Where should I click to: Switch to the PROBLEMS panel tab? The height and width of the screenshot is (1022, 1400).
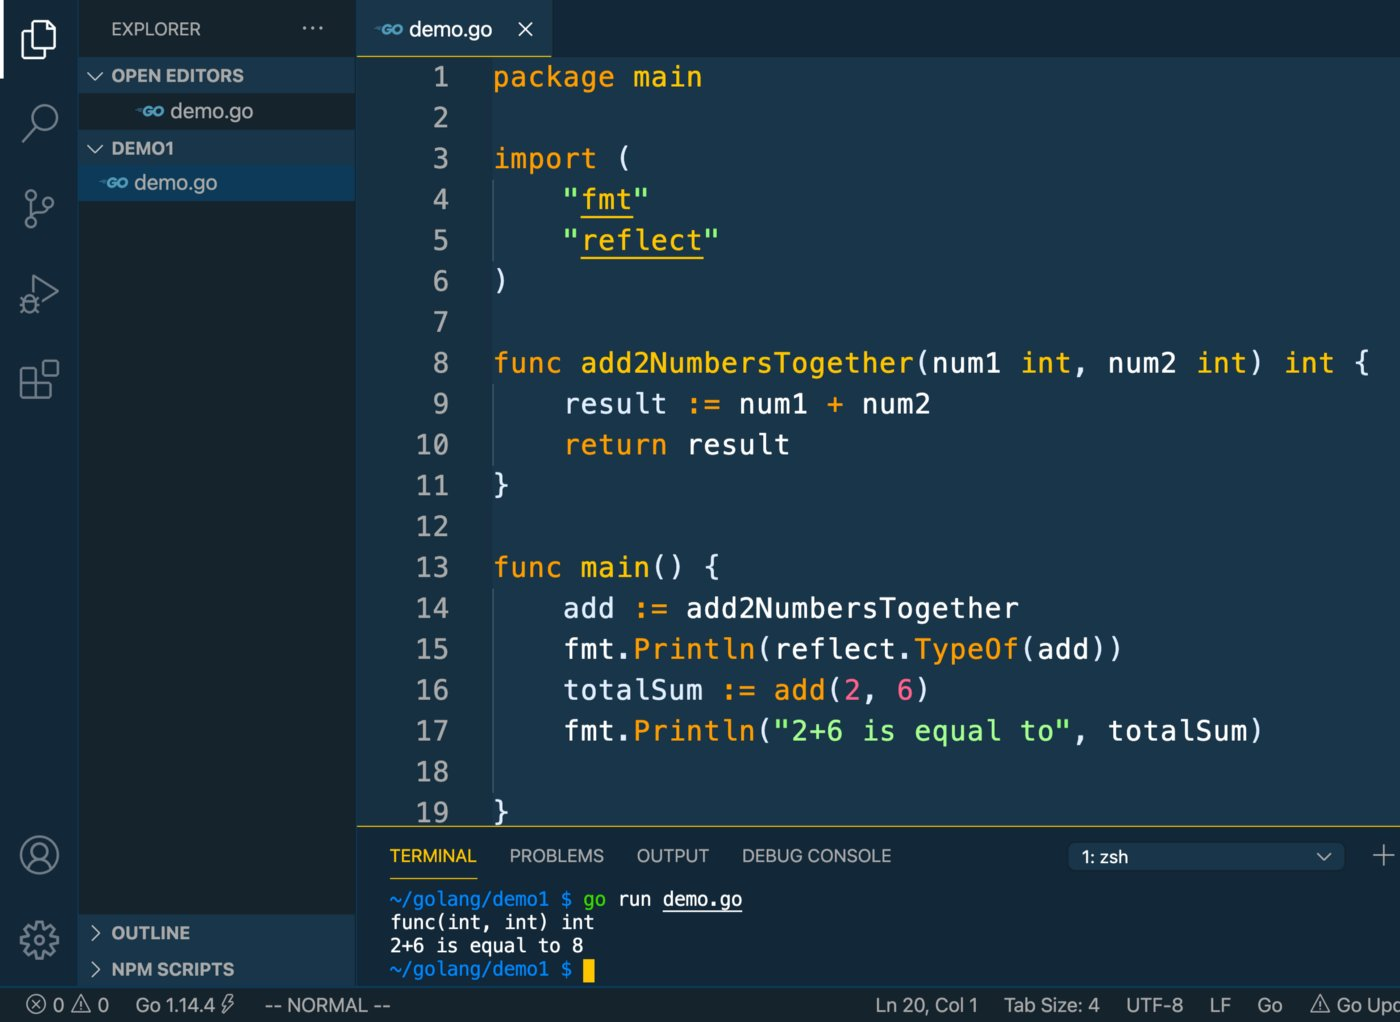pos(556,856)
